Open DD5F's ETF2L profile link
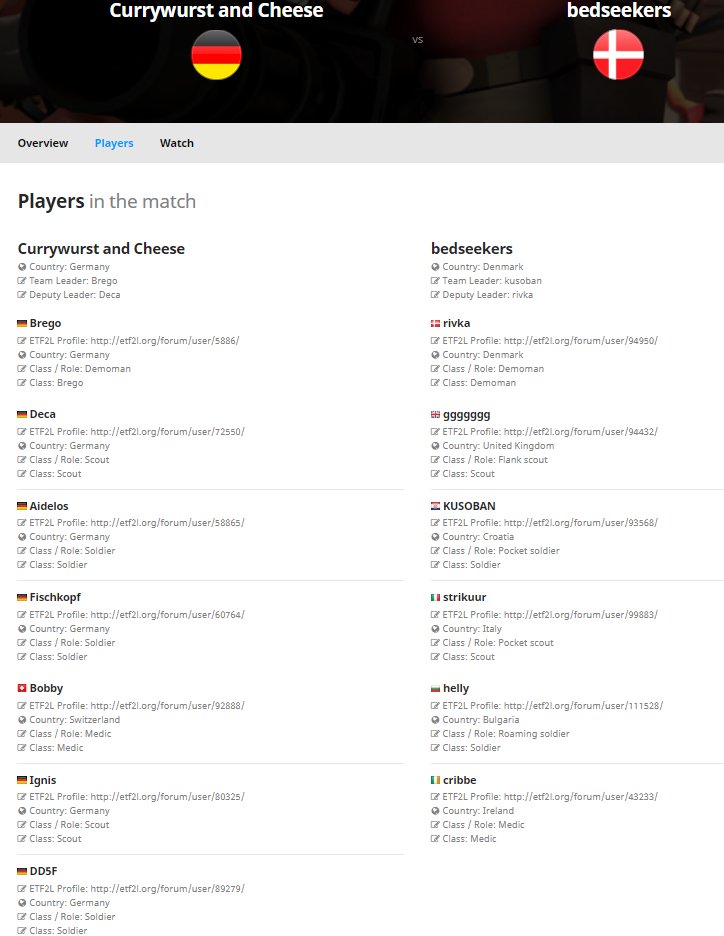The width and height of the screenshot is (724, 936). 167,889
